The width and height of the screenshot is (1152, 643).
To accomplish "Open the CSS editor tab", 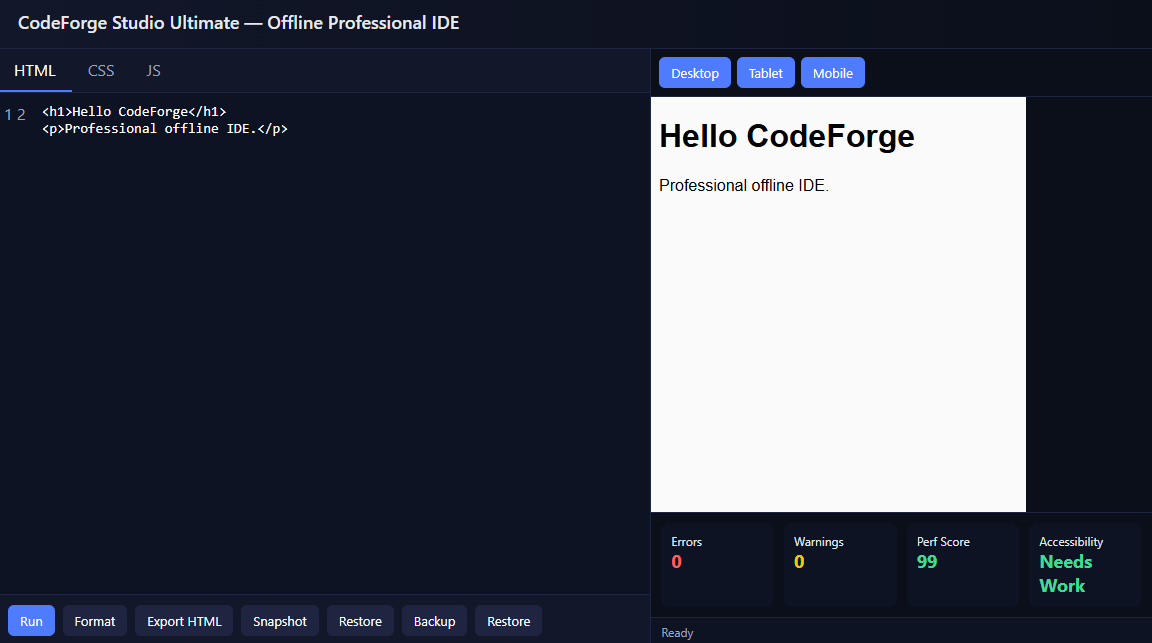I will point(101,71).
